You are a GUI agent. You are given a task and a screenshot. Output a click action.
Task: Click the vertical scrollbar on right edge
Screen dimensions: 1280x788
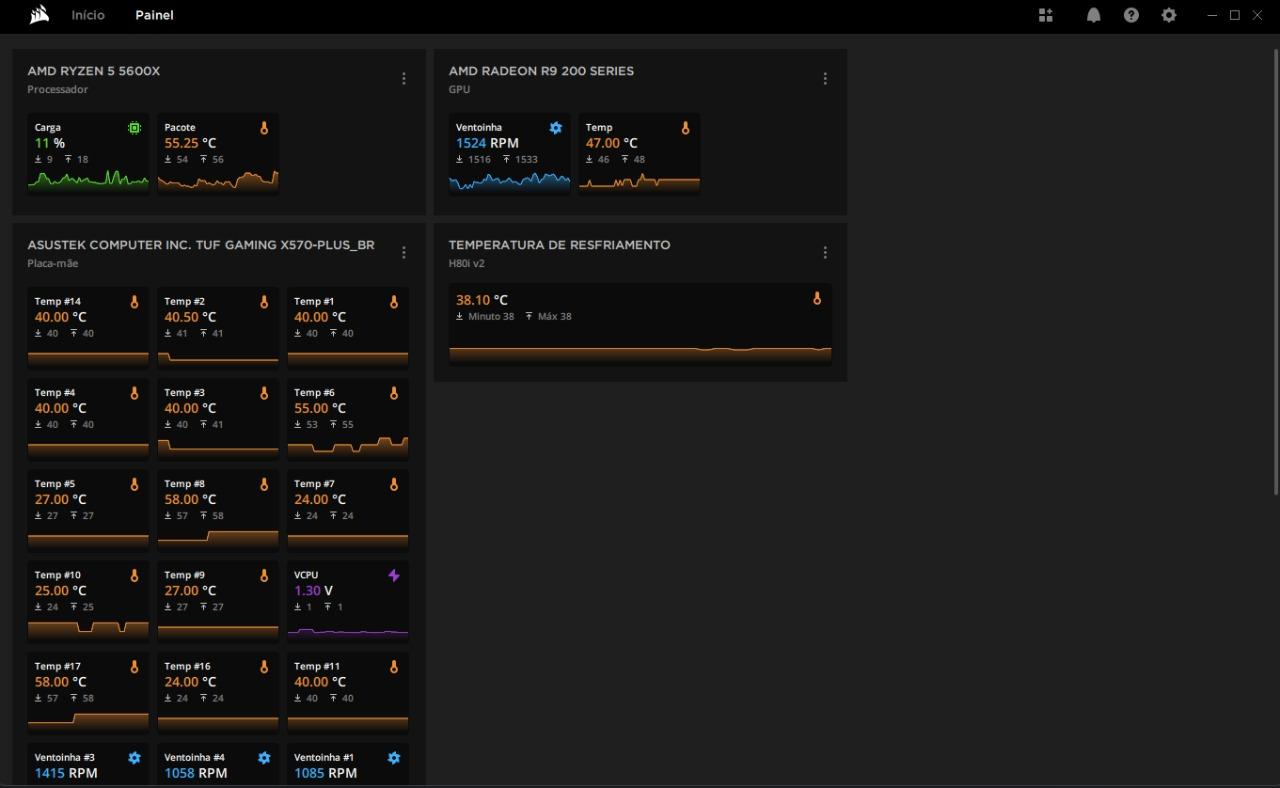coord(1275,270)
